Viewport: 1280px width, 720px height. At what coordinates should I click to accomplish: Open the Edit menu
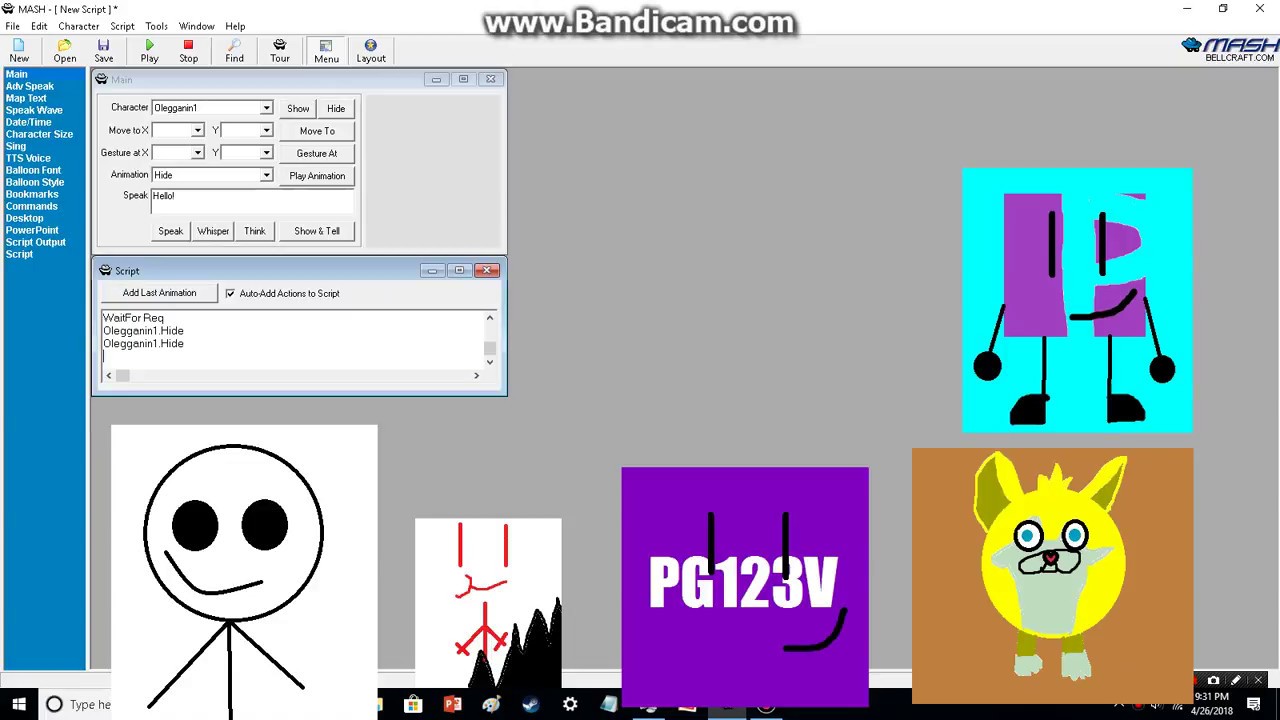[39, 26]
